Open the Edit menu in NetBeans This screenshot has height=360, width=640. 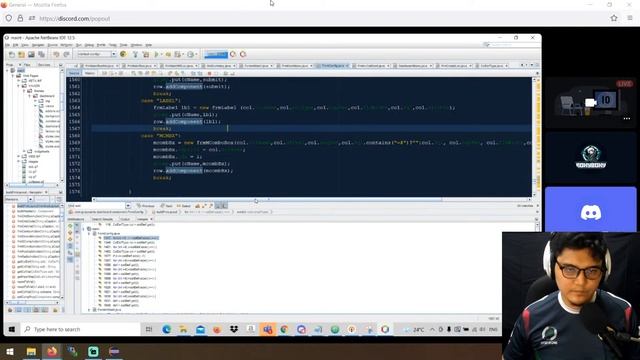(x=16, y=45)
